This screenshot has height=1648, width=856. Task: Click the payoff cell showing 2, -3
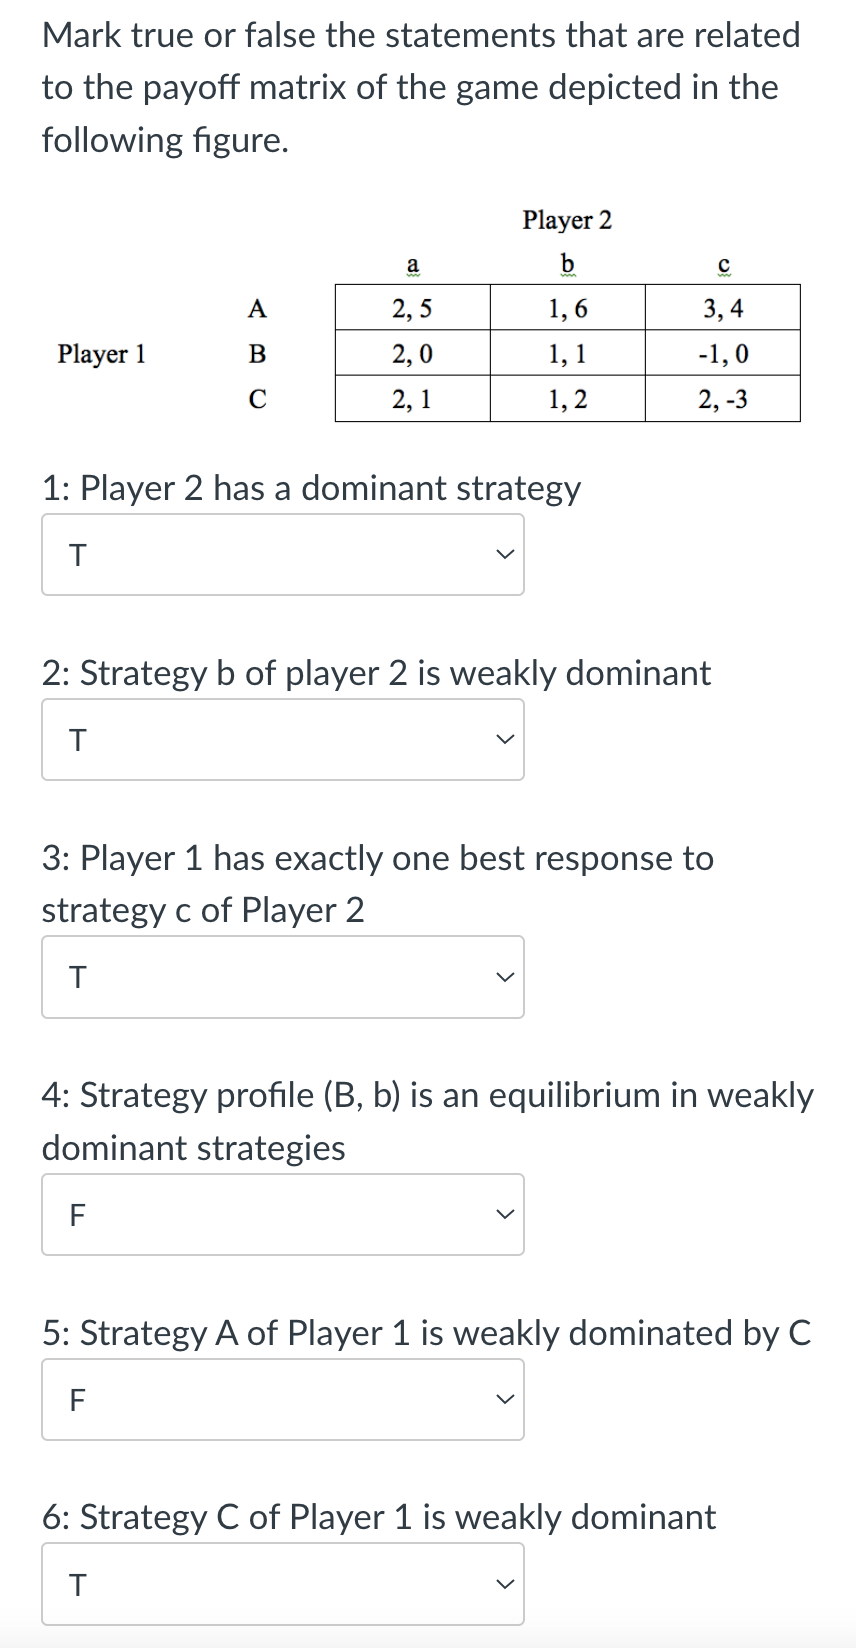click(723, 399)
